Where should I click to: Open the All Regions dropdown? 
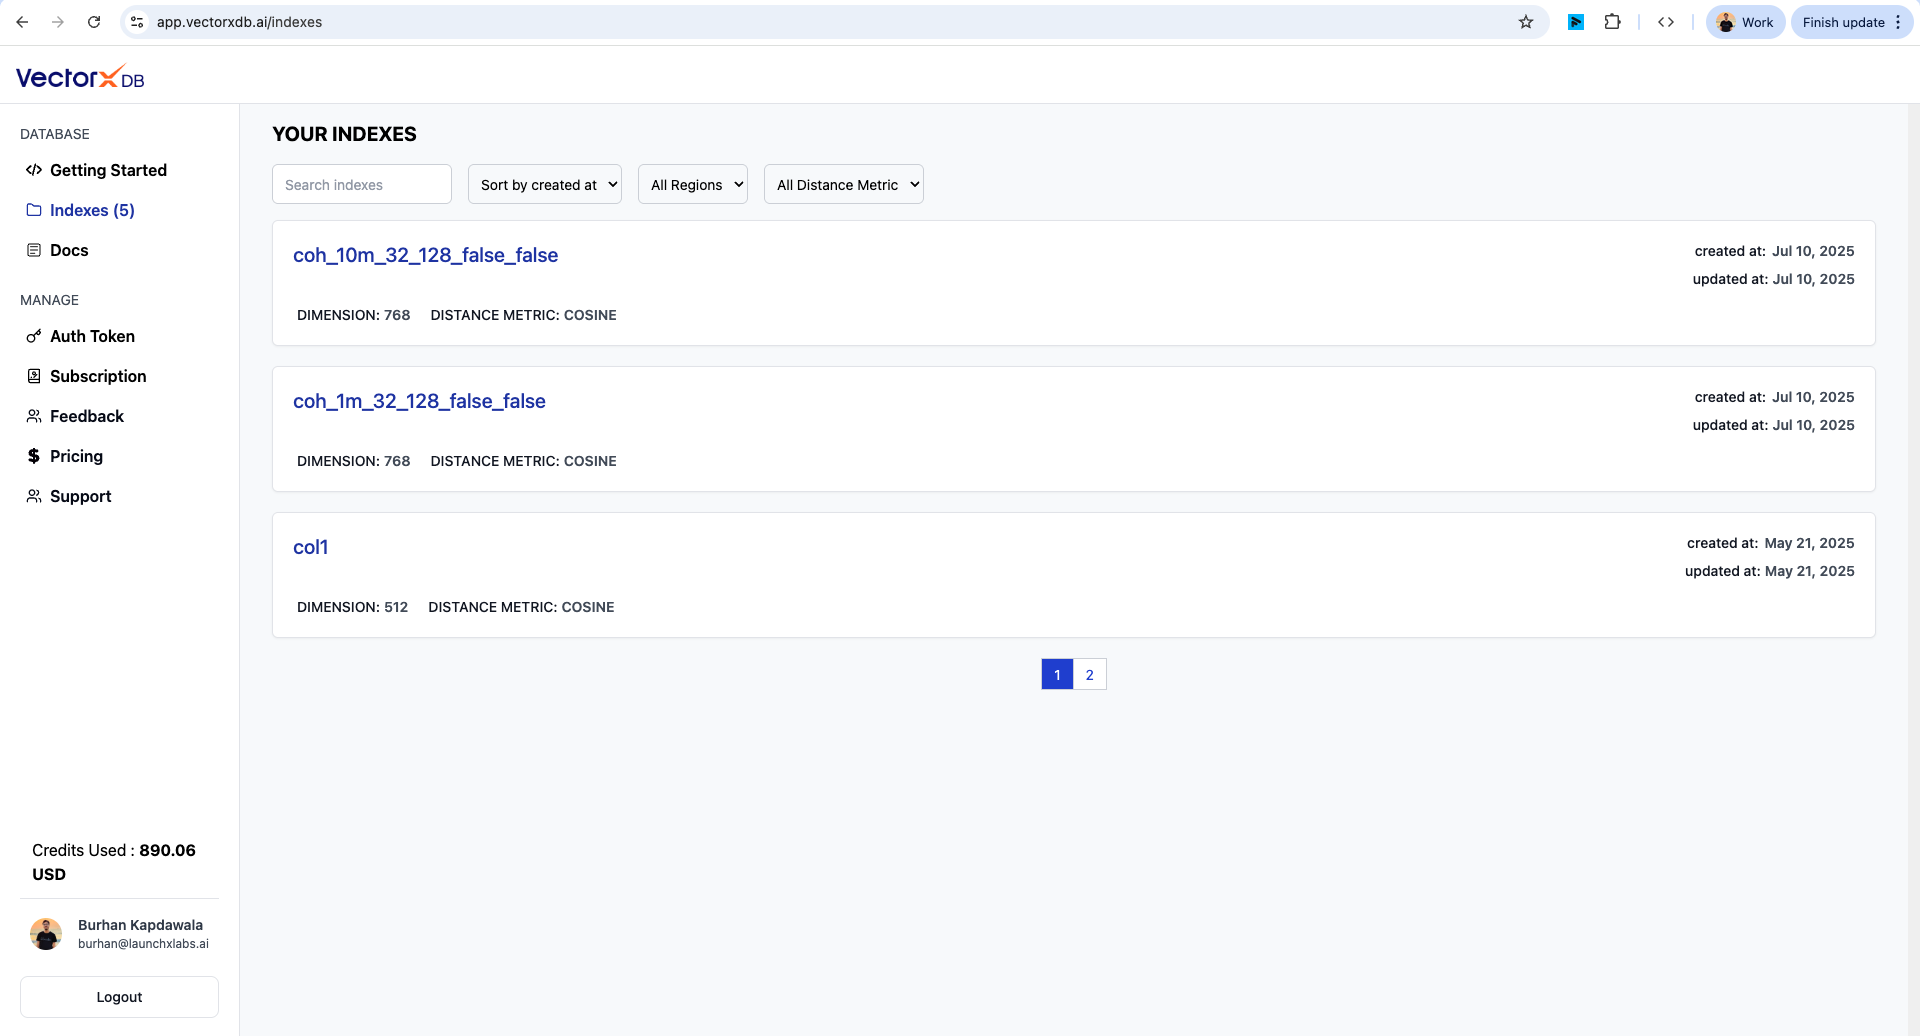coord(693,184)
